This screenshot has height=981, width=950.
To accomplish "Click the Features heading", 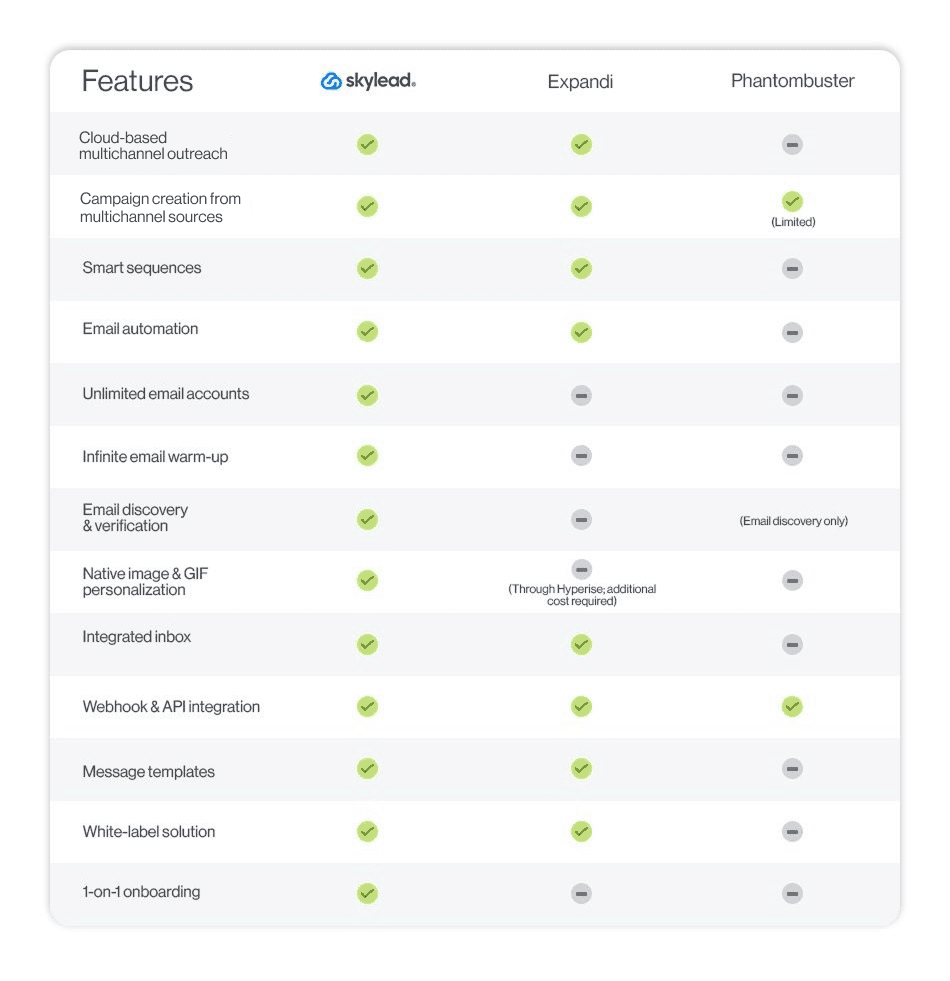I will pos(137,81).
